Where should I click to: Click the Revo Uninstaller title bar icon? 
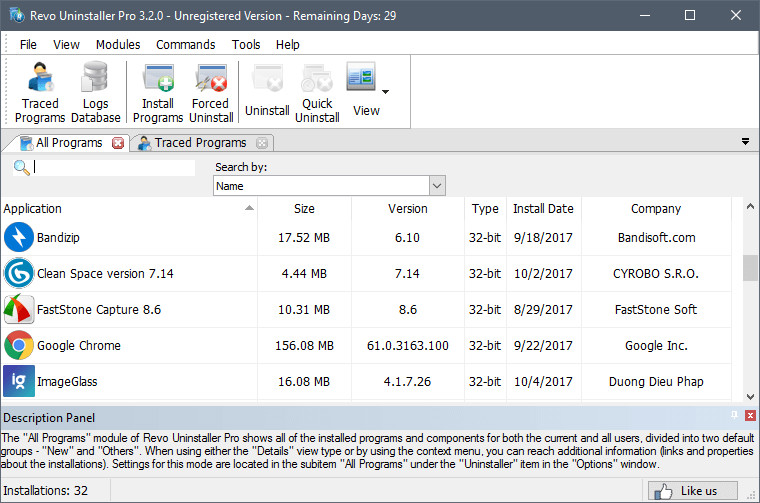click(x=16, y=15)
